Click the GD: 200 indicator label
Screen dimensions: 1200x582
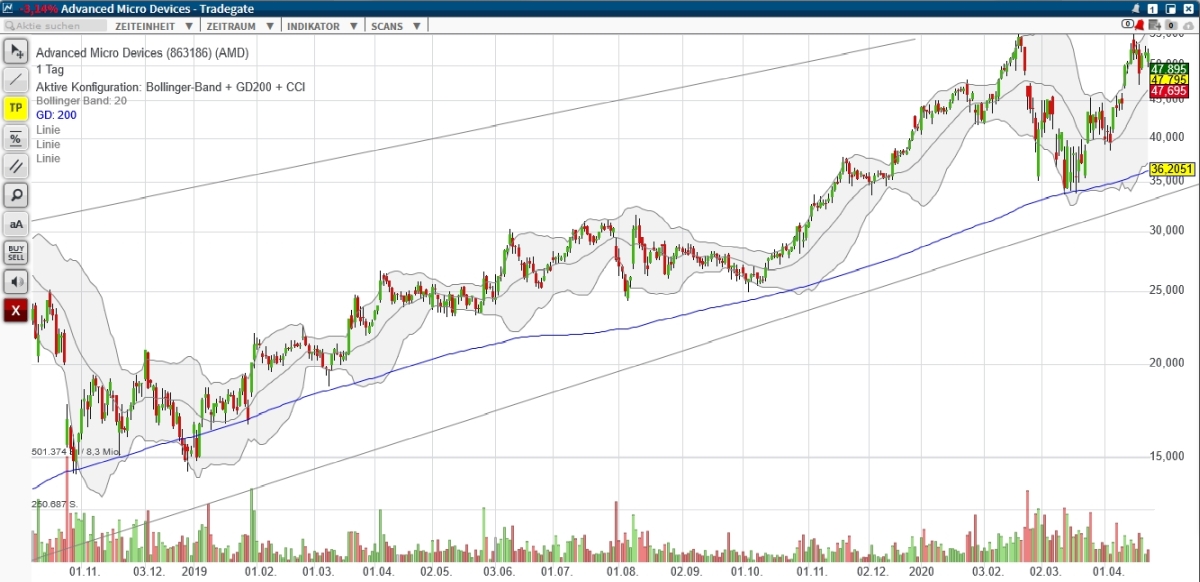pyautogui.click(x=56, y=115)
